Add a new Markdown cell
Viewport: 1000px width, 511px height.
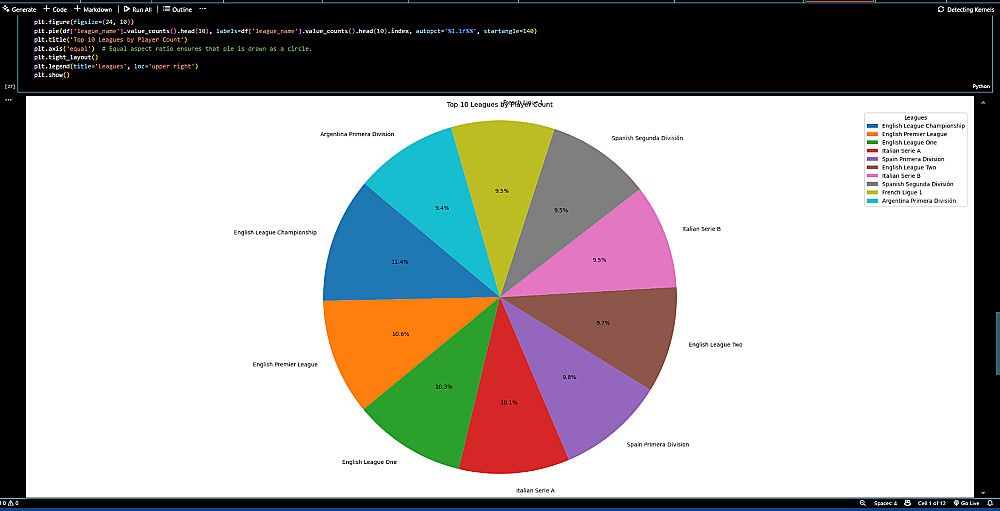93,10
